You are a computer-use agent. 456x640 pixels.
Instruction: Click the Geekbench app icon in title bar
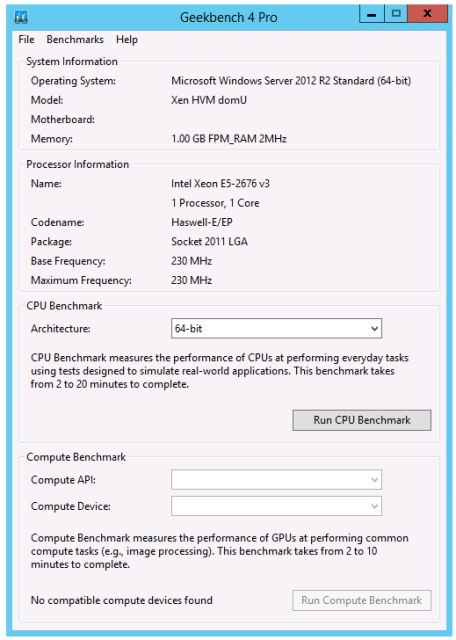click(x=21, y=18)
